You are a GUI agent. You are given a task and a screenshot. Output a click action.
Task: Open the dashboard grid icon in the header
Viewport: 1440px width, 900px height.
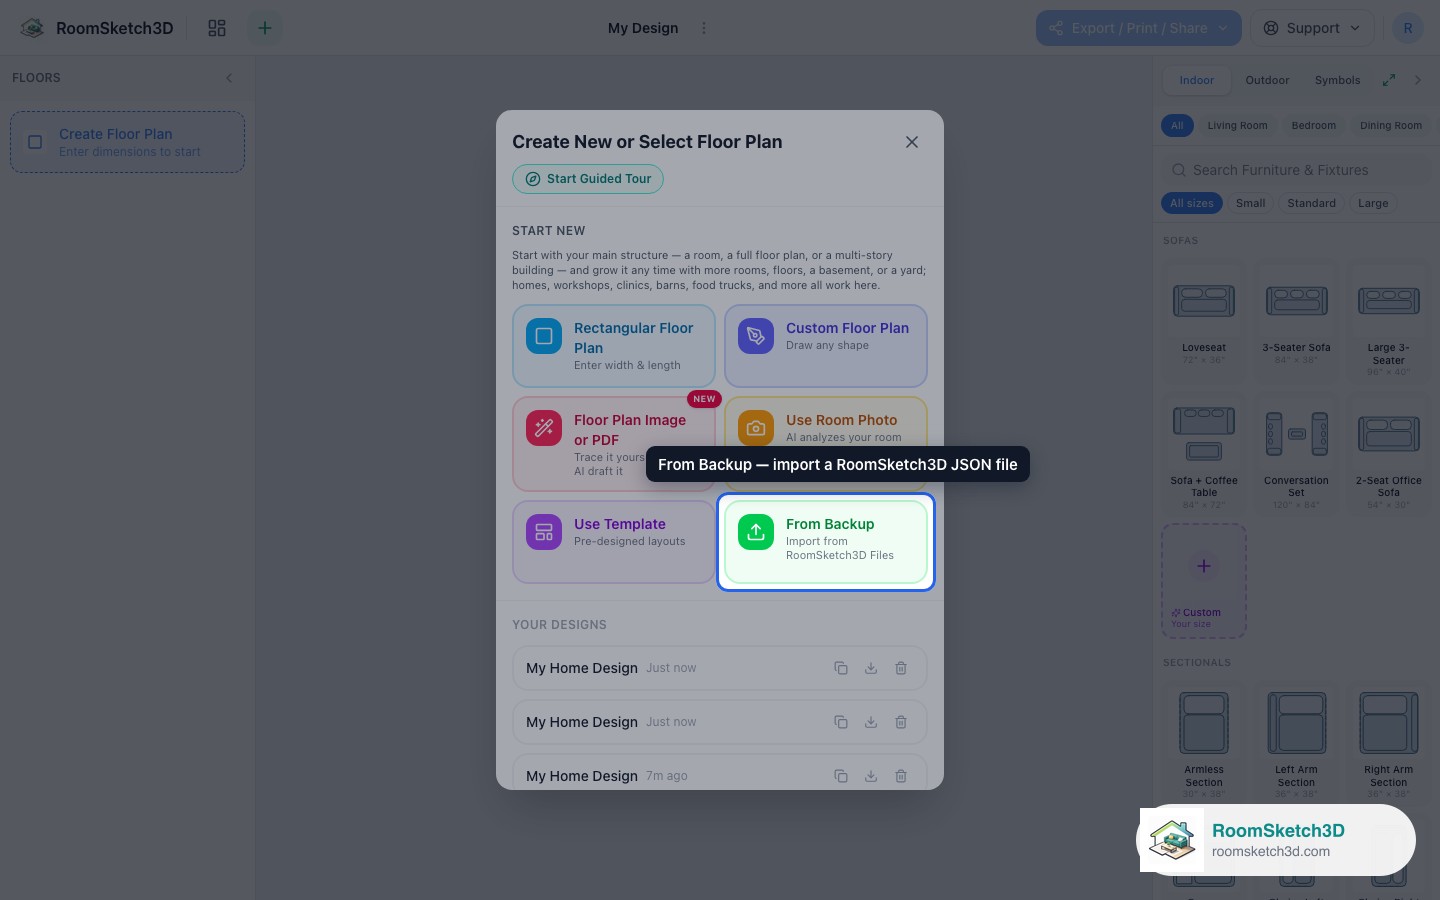217,28
